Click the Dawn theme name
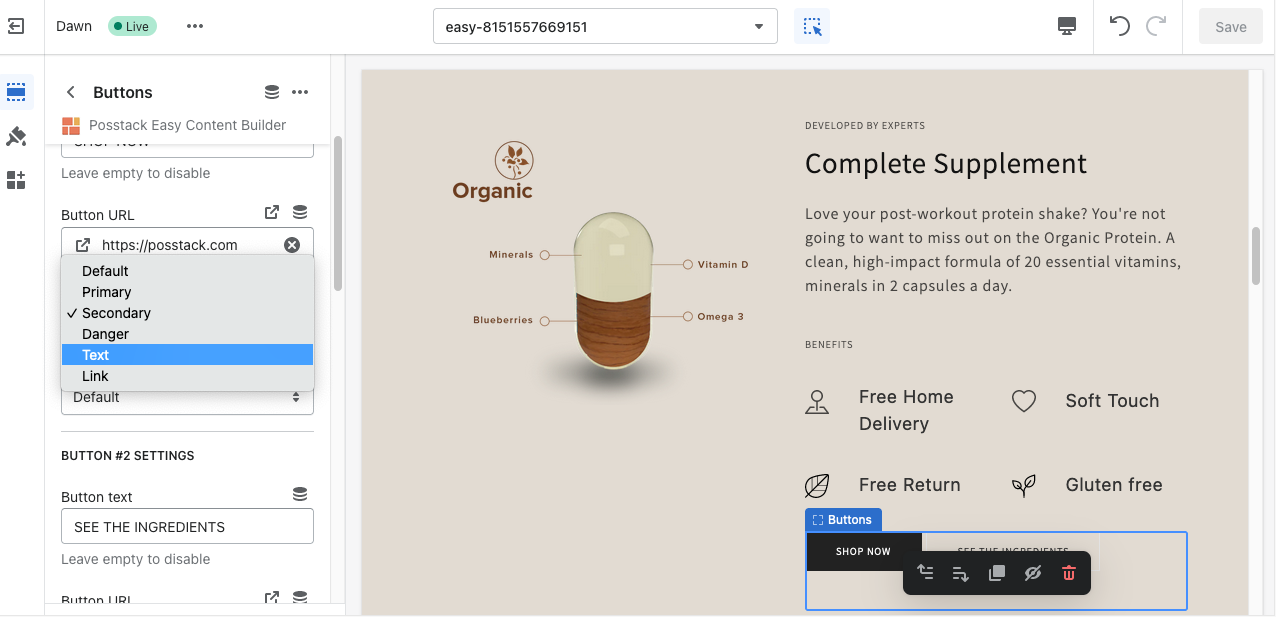Image resolution: width=1276 pixels, height=617 pixels. (74, 27)
